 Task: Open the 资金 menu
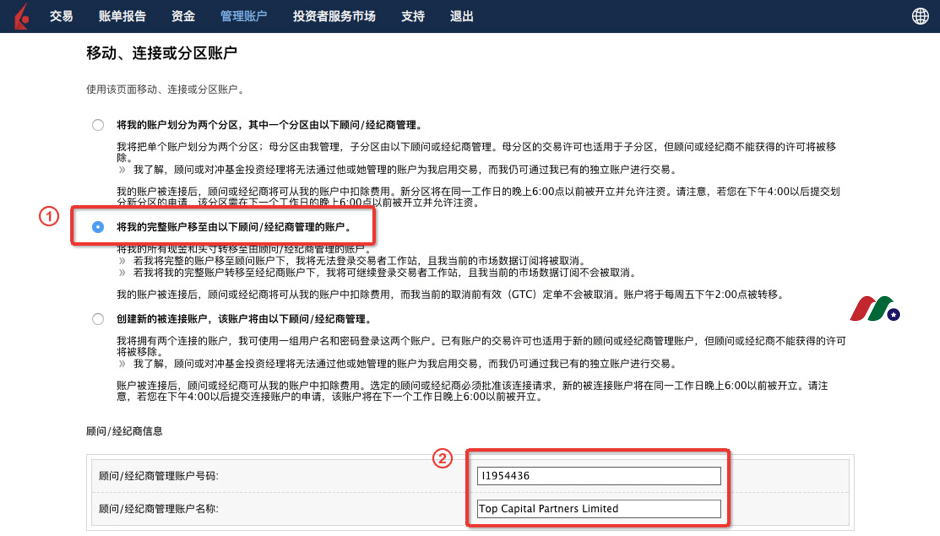(183, 16)
